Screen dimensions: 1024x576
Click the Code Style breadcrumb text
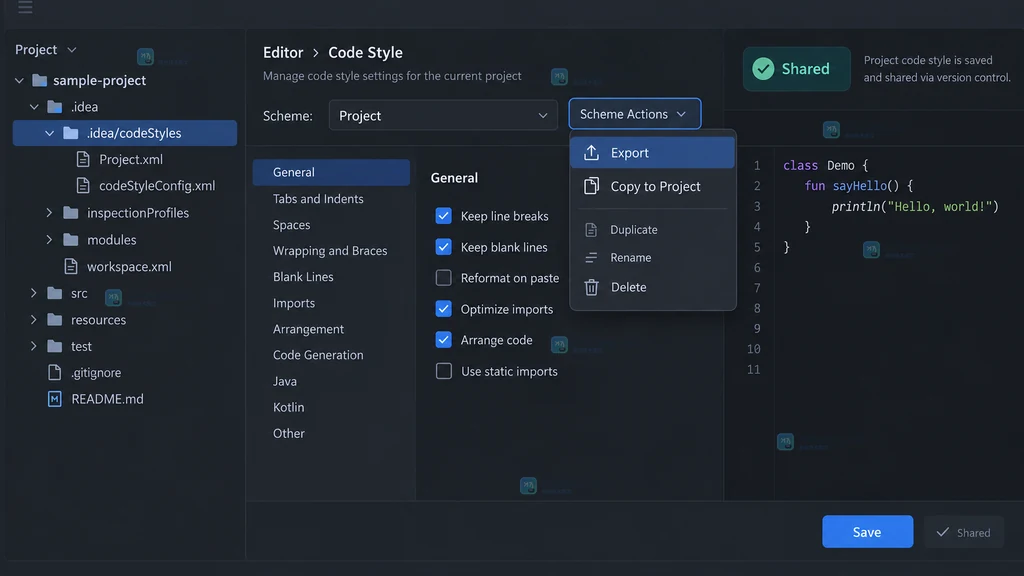[x=365, y=52]
